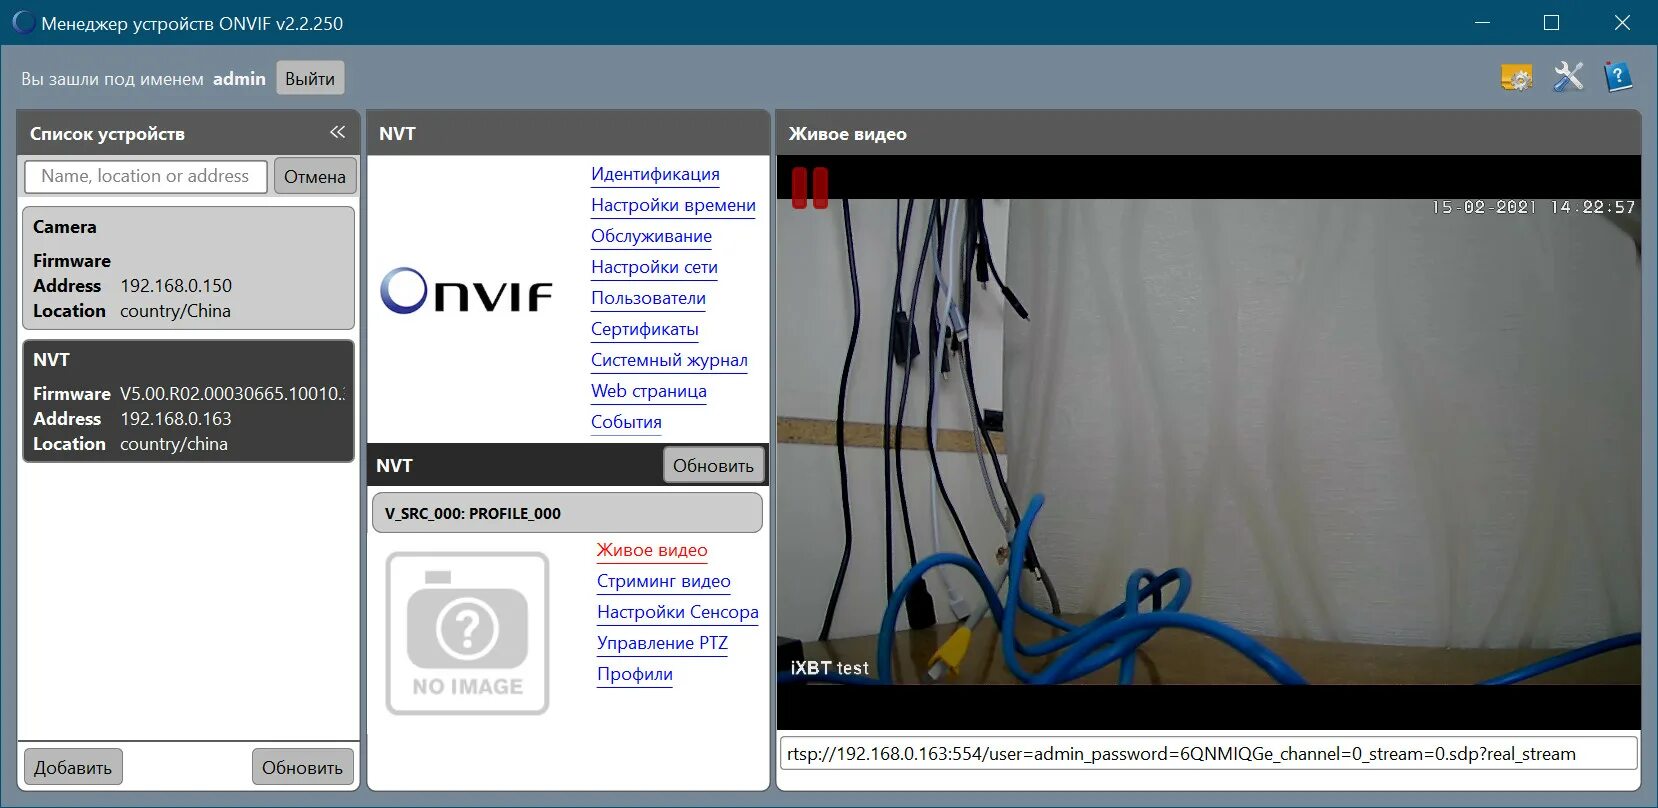Open the Настройки времени link
The height and width of the screenshot is (808, 1658).
tap(673, 205)
